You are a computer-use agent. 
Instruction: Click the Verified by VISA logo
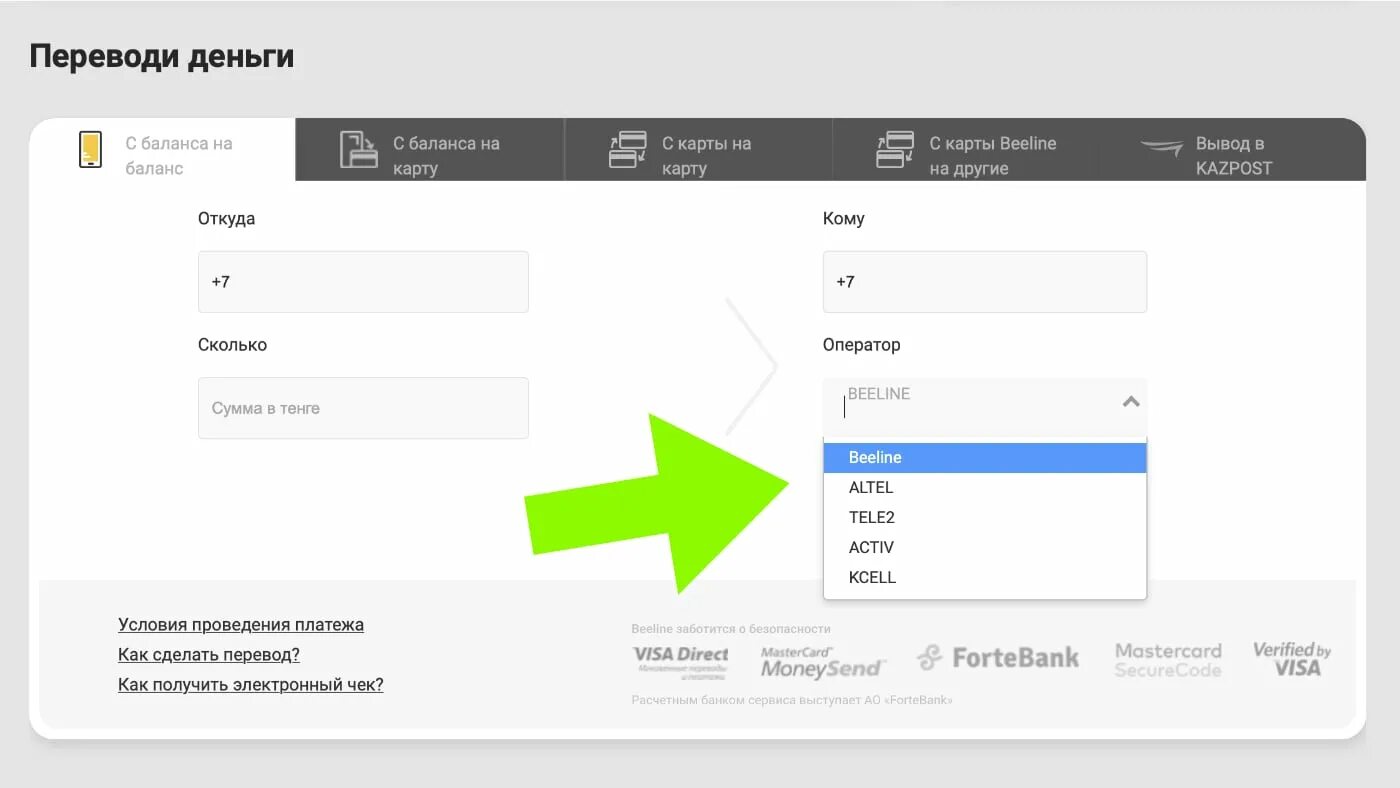(x=1292, y=659)
